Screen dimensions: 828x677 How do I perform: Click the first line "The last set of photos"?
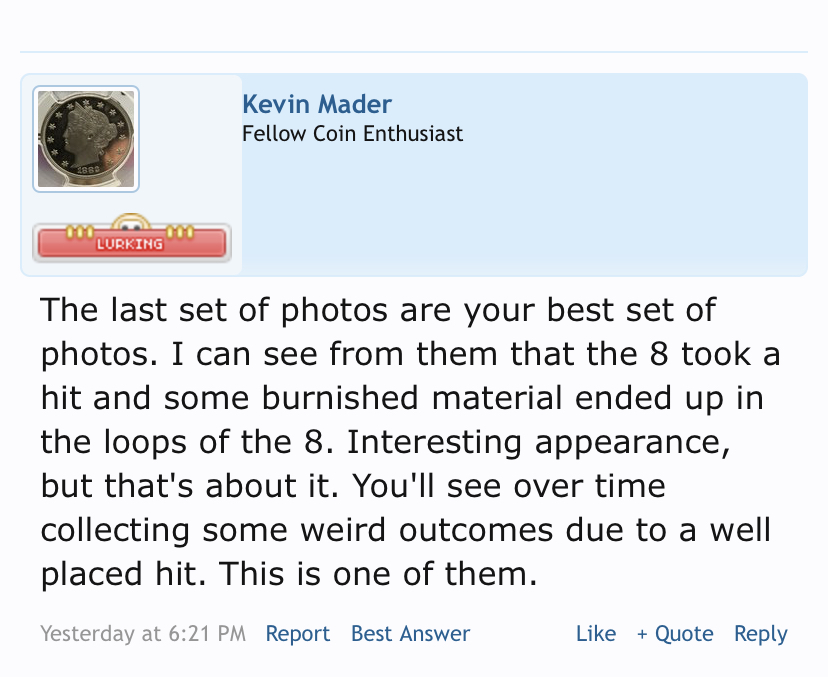[x=214, y=310]
